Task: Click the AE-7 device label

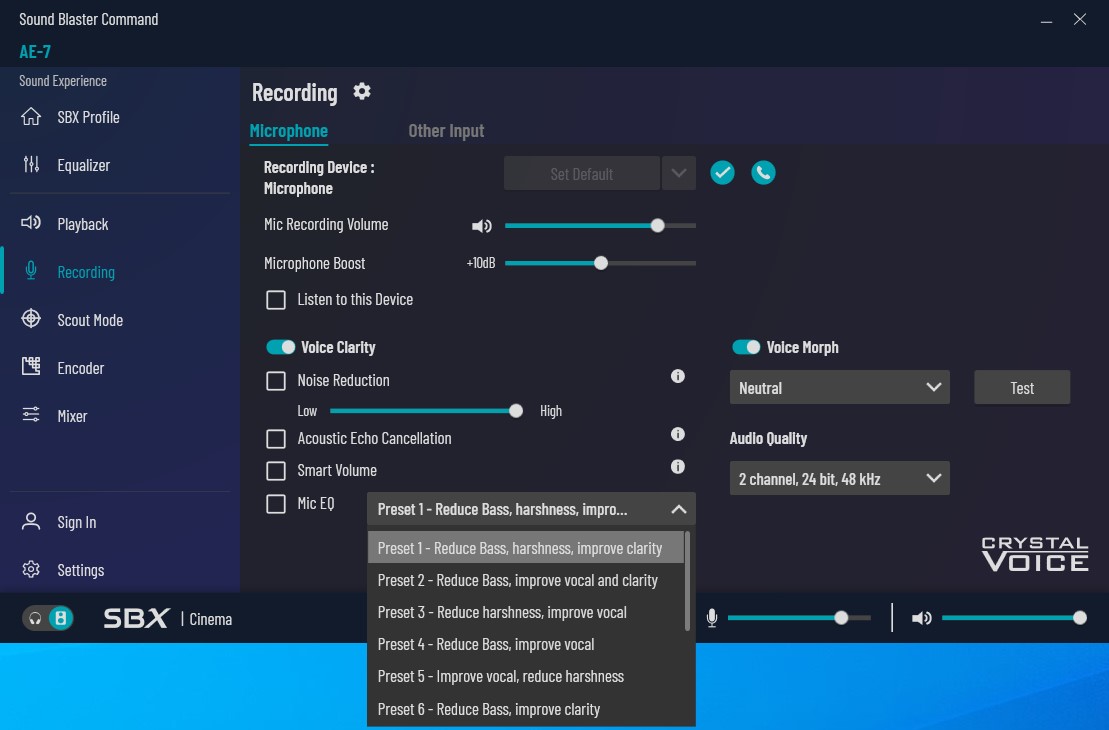Action: pos(35,52)
